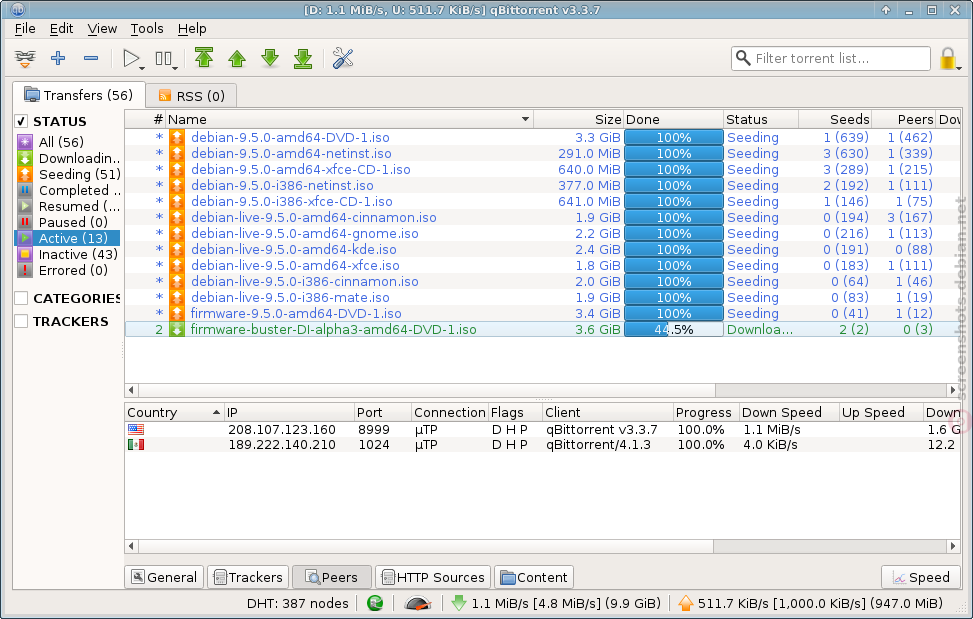Open the Tools menu
973x619 pixels.
tap(147, 29)
